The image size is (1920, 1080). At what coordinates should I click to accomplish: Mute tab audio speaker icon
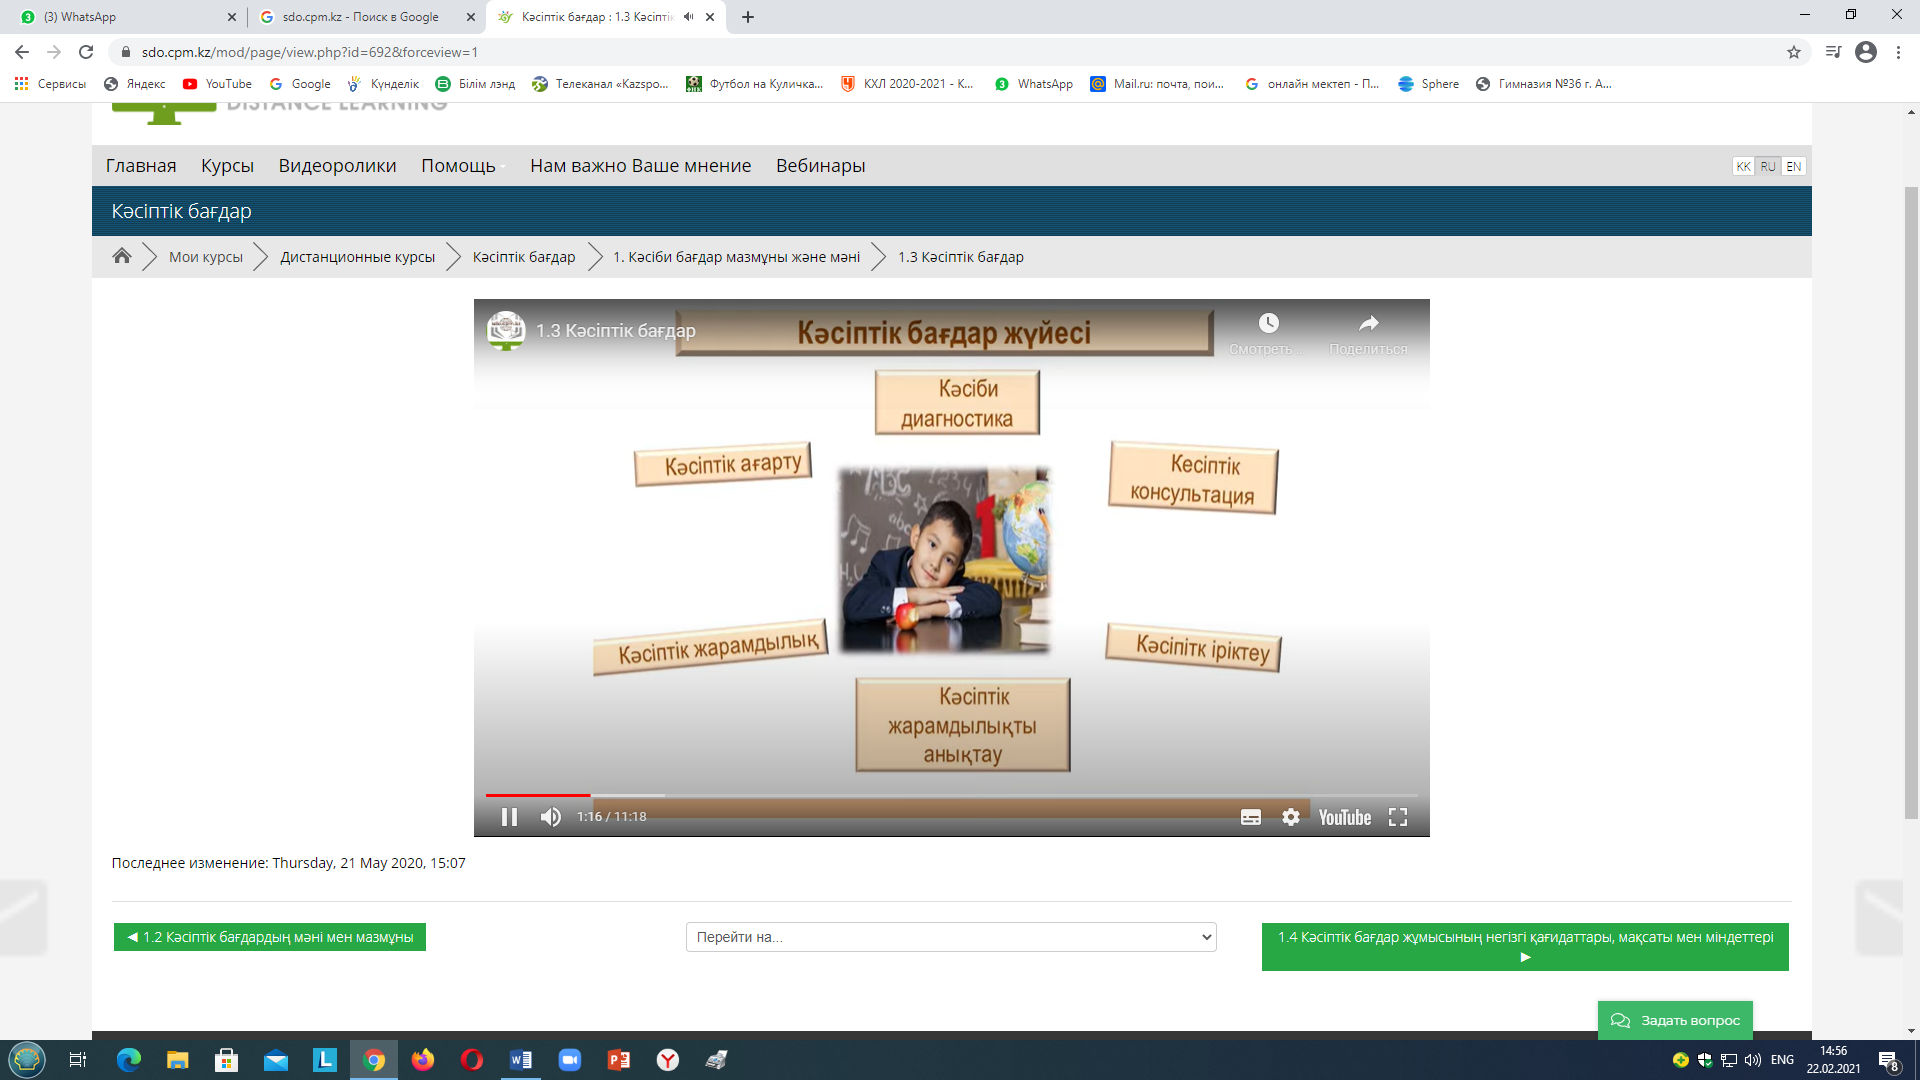pyautogui.click(x=688, y=17)
